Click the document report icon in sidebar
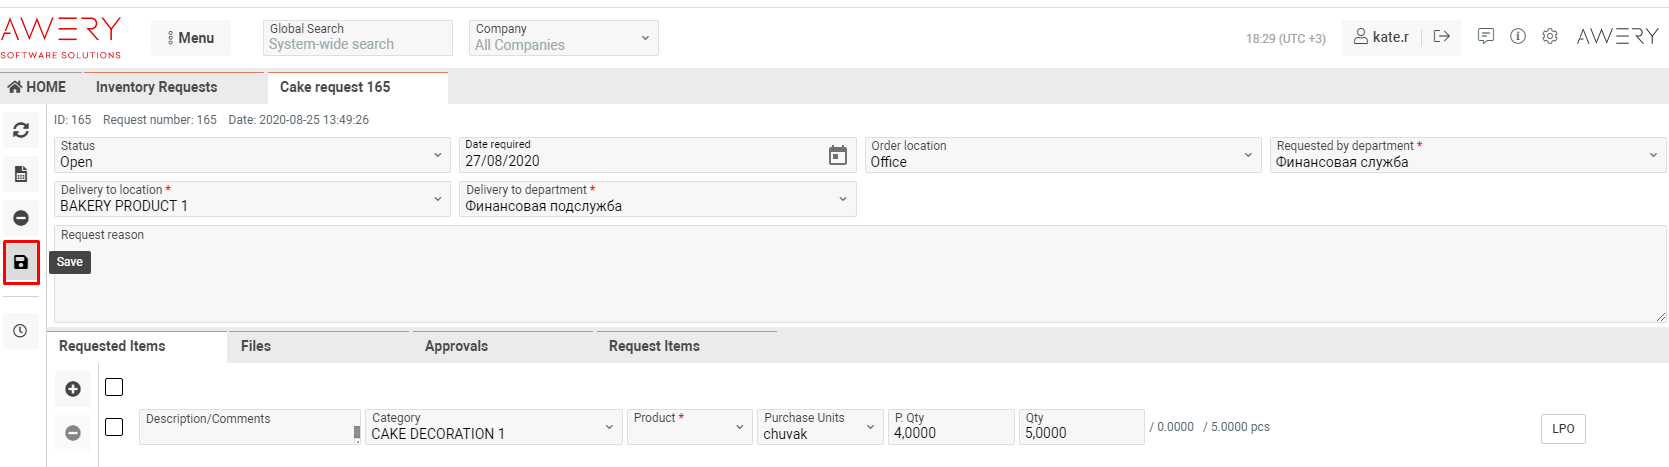This screenshot has width=1669, height=467. point(20,174)
